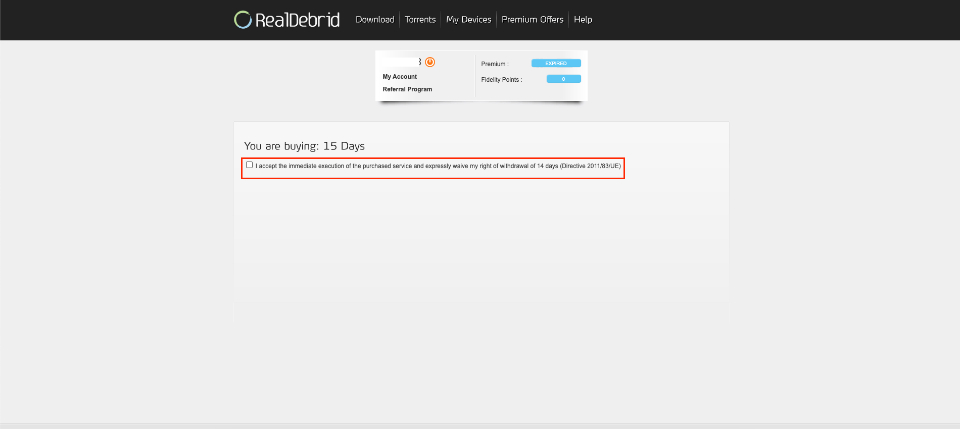Open the Premium Offers page
Screen dimensions: 960x429
tap(532, 20)
